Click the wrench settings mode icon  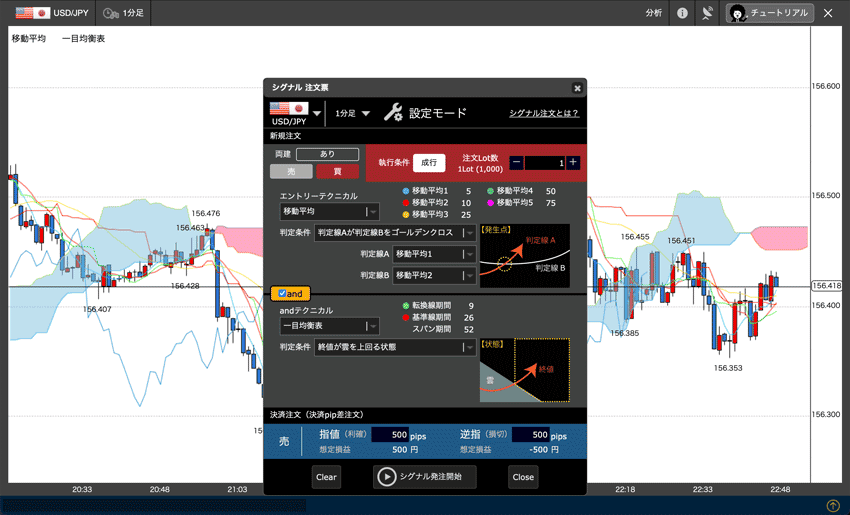click(393, 113)
